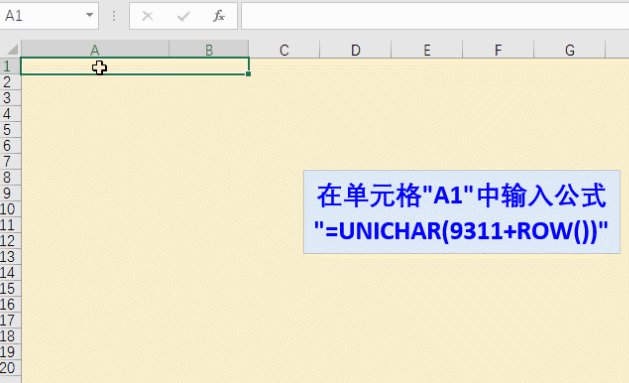Image resolution: width=629 pixels, height=383 pixels.
Task: Select row 8 header
Action: click(x=10, y=177)
